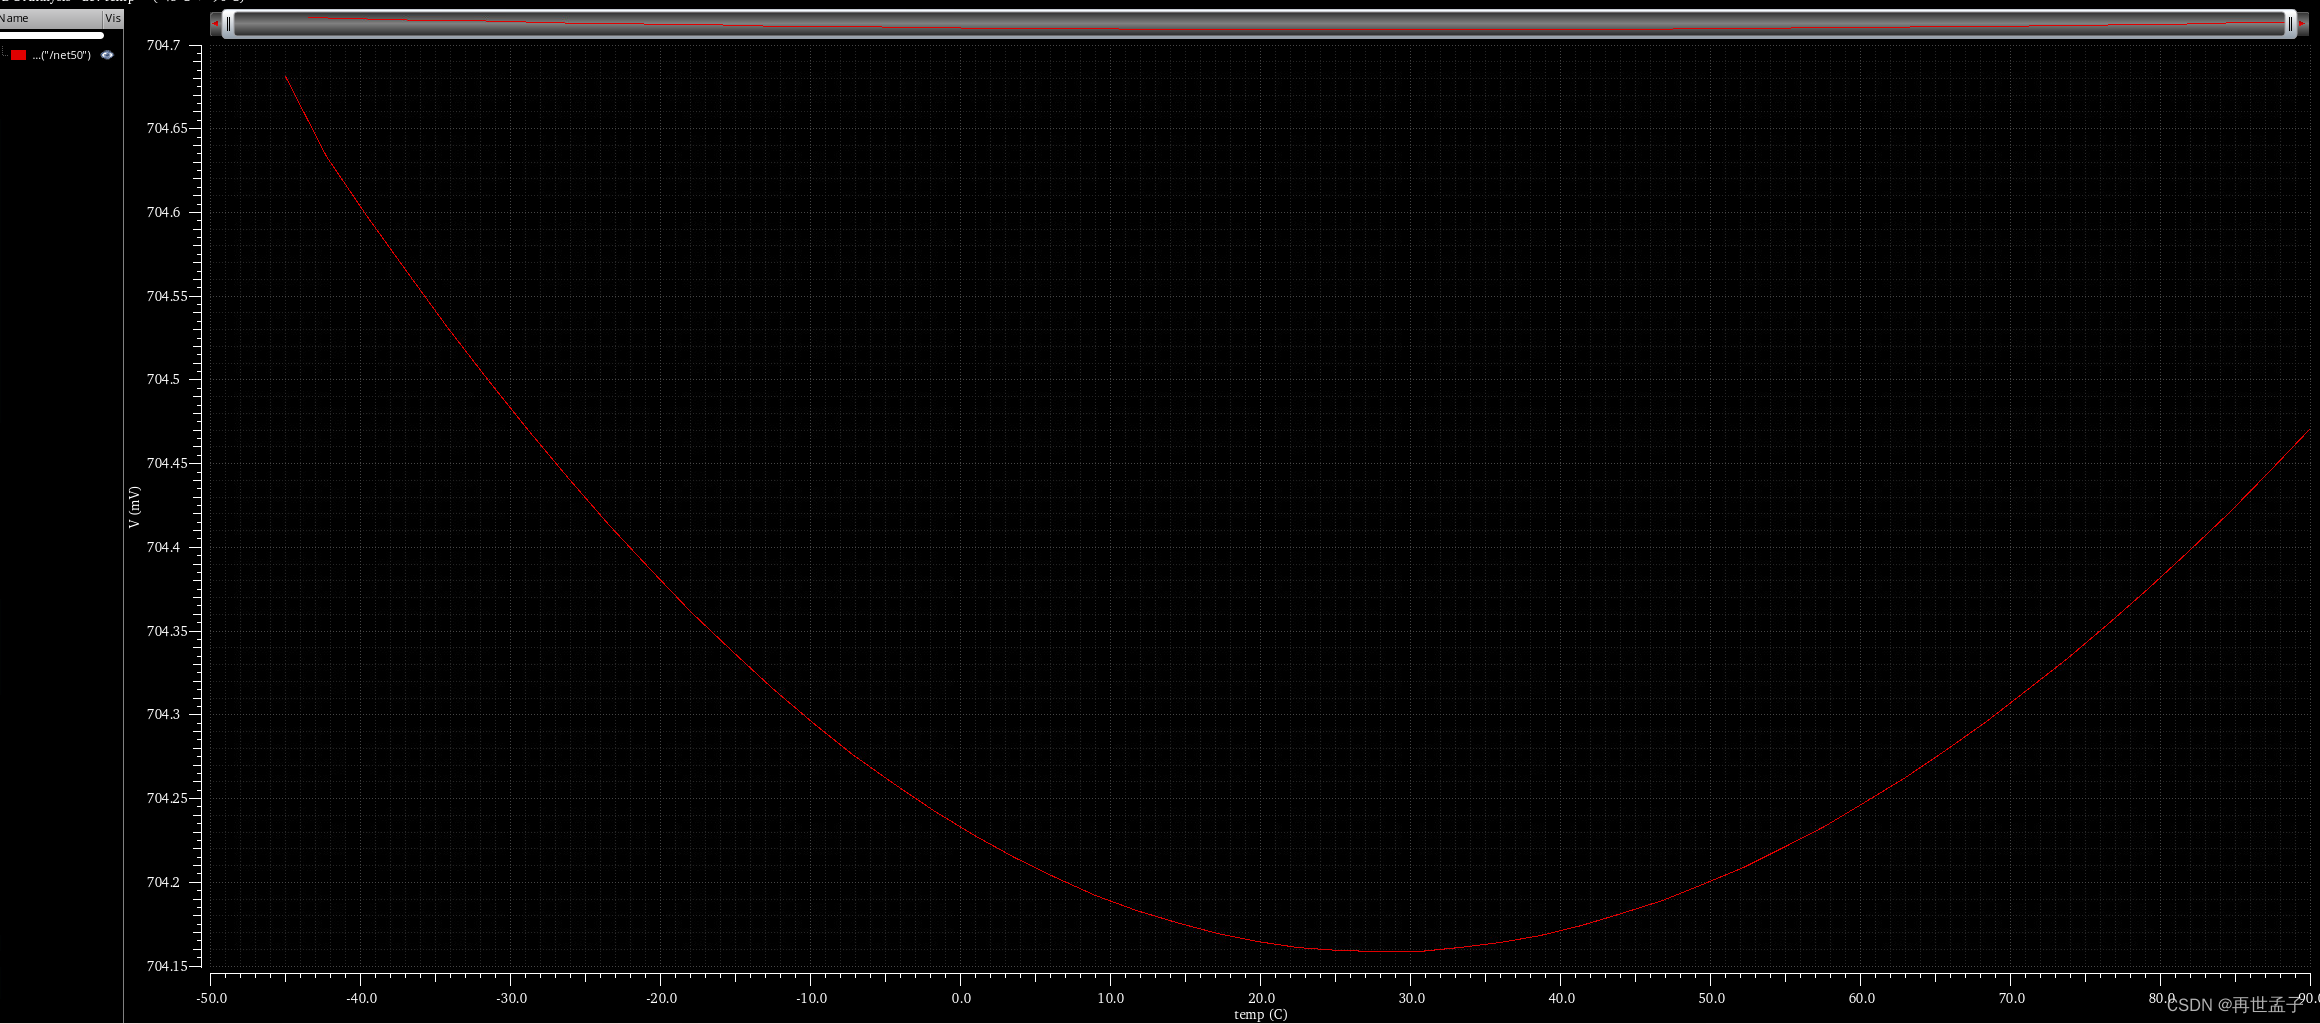2320x1024 pixels.
Task: Select the trace name ...("/net50") in legend
Action: tap(61, 55)
